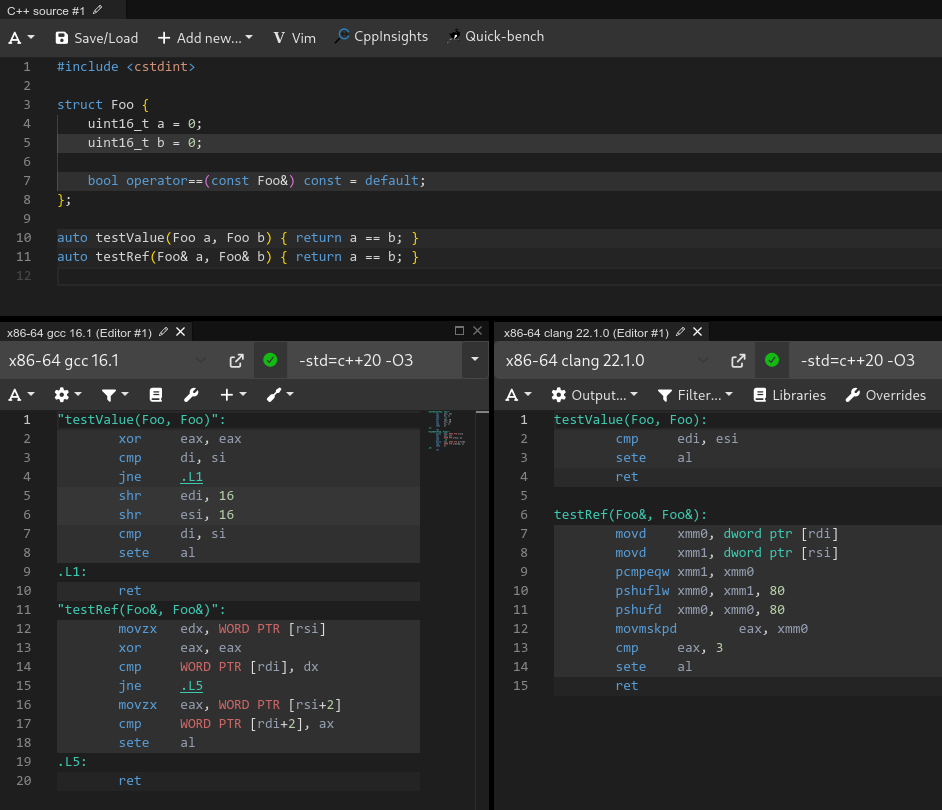Open clang compiler in popout window
This screenshot has width=942, height=810.
coord(738,361)
